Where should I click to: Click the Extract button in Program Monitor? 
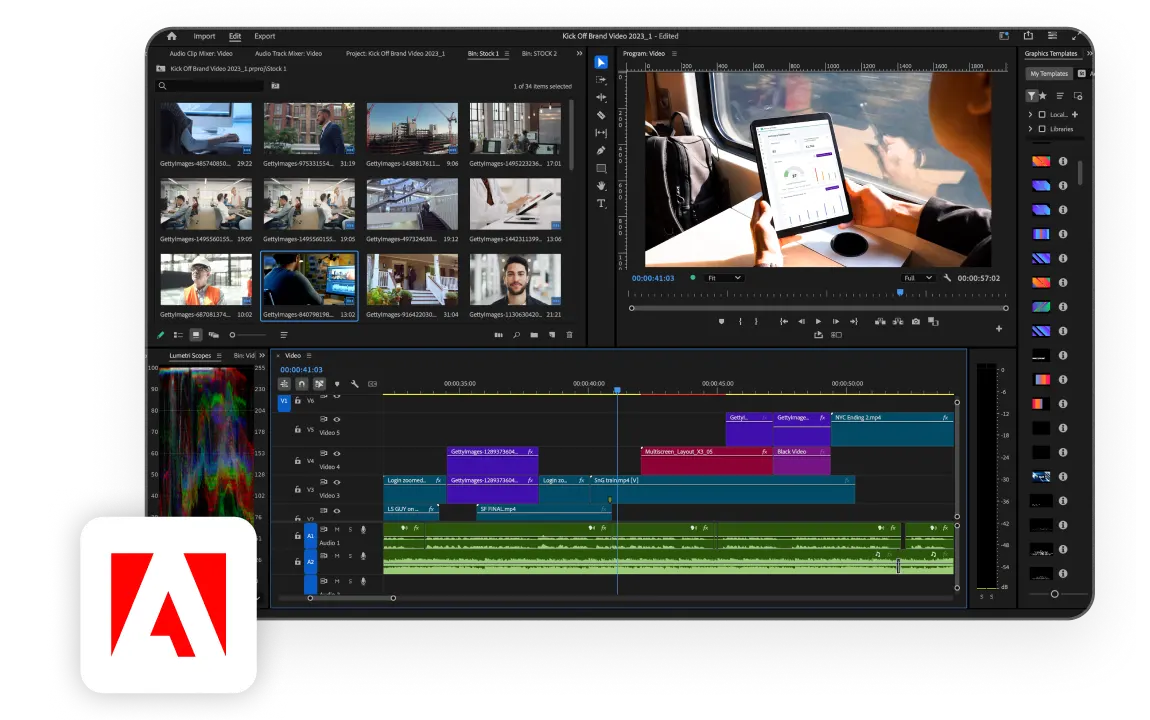(898, 321)
